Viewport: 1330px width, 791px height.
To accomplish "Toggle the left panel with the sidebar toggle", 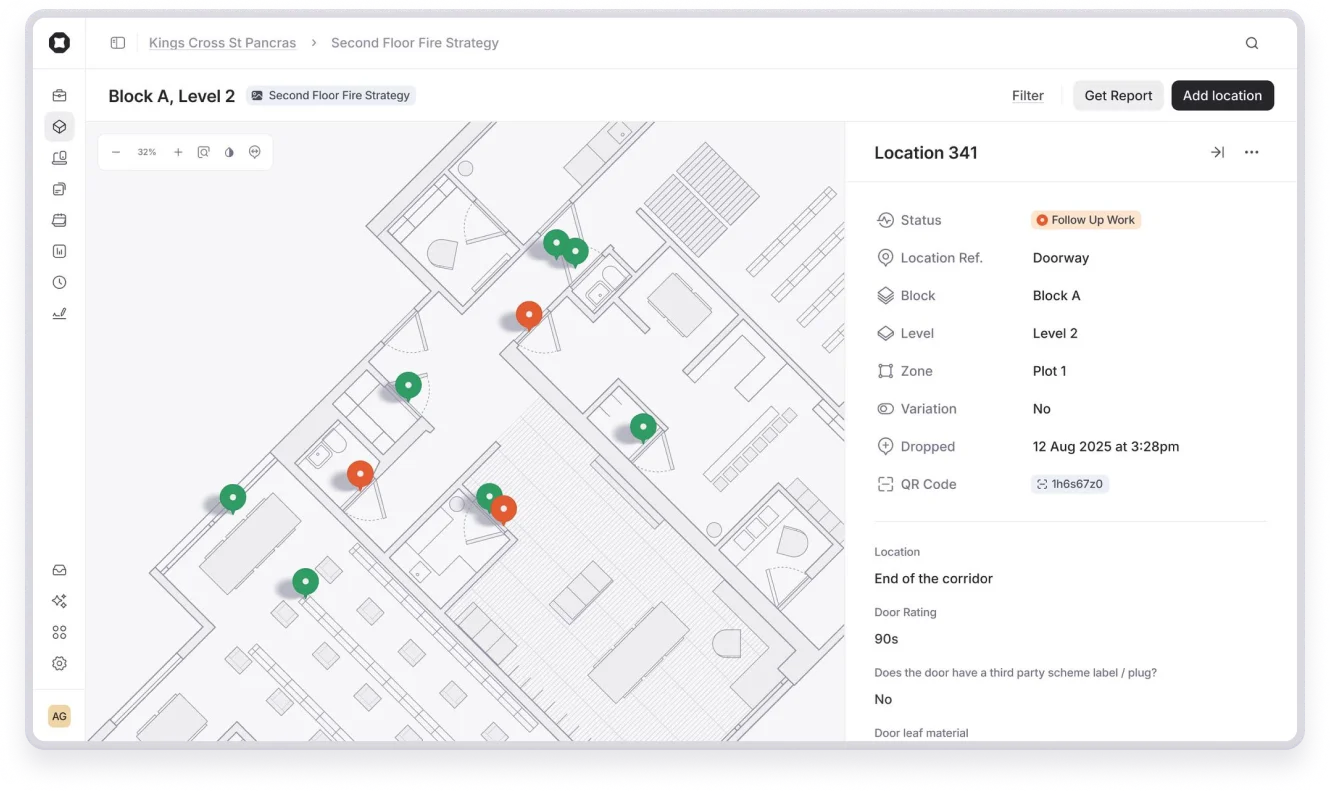I will 117,42.
